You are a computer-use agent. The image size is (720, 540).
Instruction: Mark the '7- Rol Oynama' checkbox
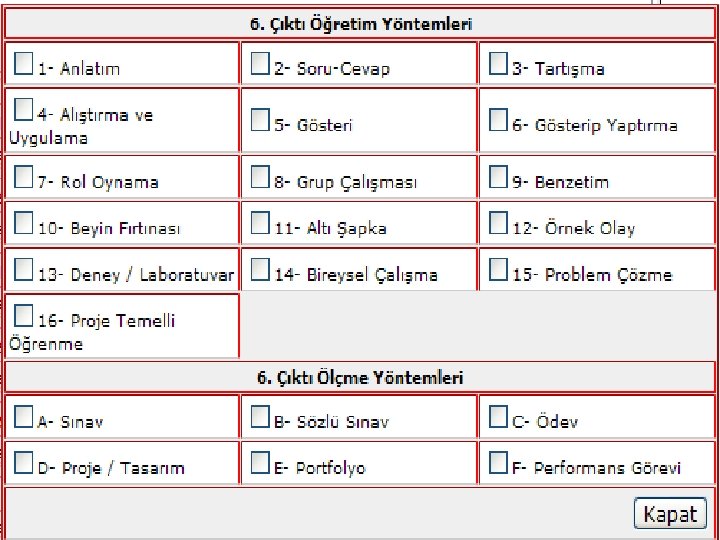point(24,179)
